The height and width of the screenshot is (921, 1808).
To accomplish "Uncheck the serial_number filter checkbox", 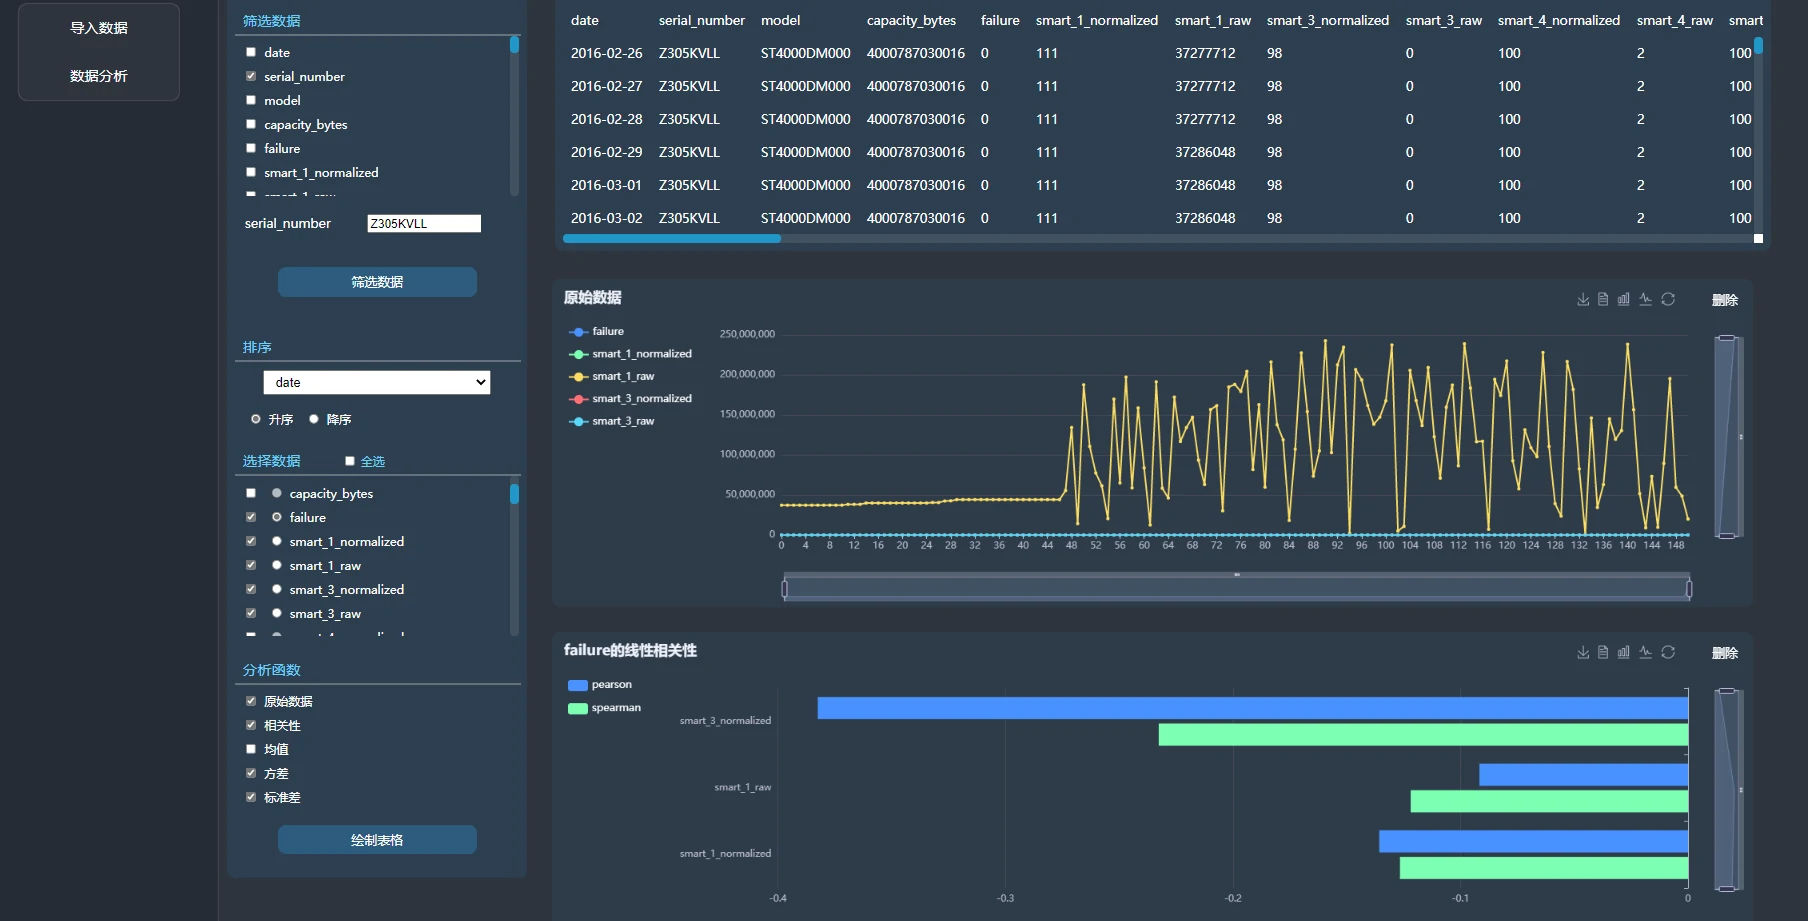I will click(251, 76).
